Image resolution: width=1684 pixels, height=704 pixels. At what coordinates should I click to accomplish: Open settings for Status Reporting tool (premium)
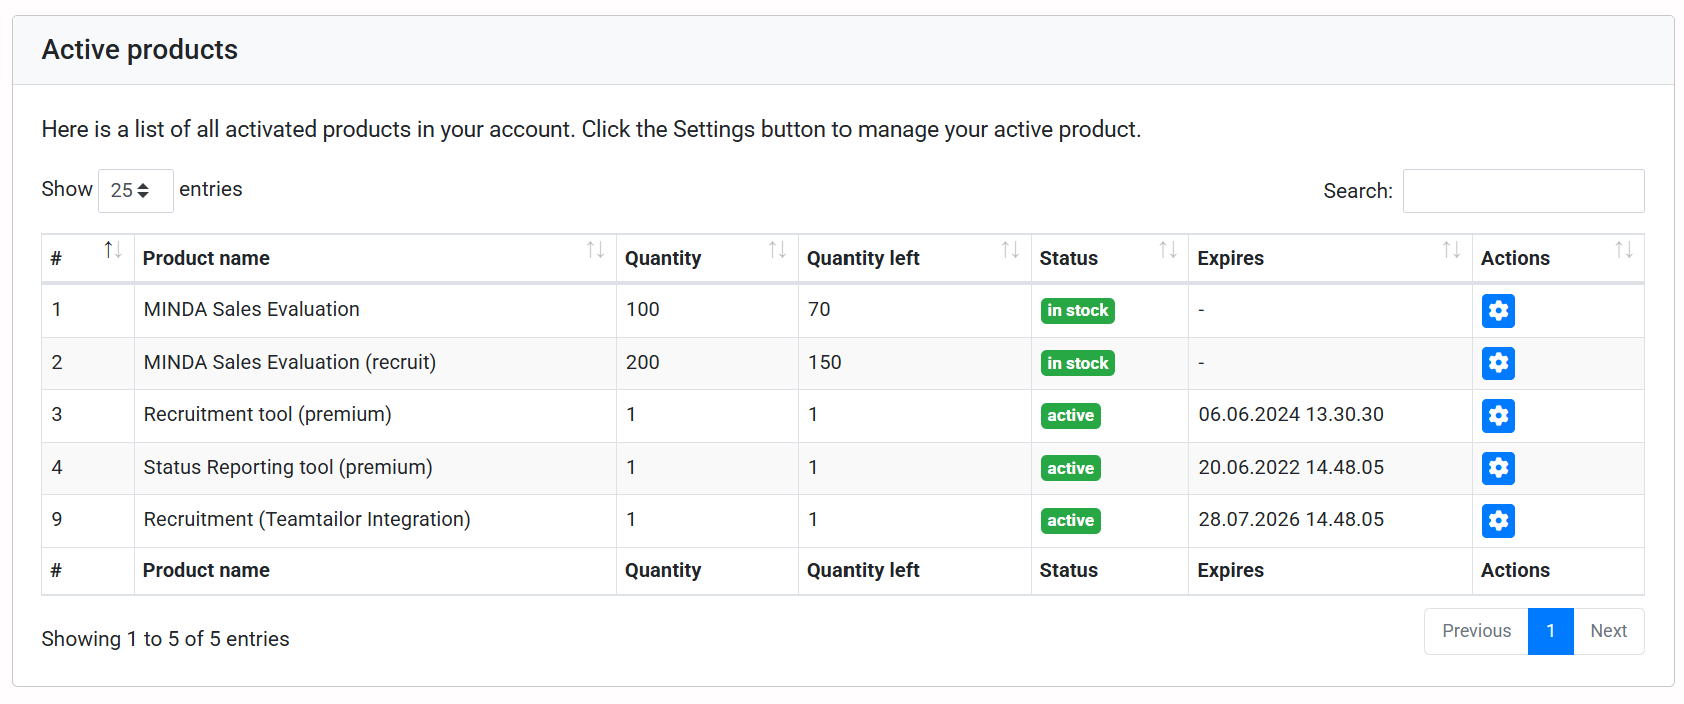[1497, 468]
